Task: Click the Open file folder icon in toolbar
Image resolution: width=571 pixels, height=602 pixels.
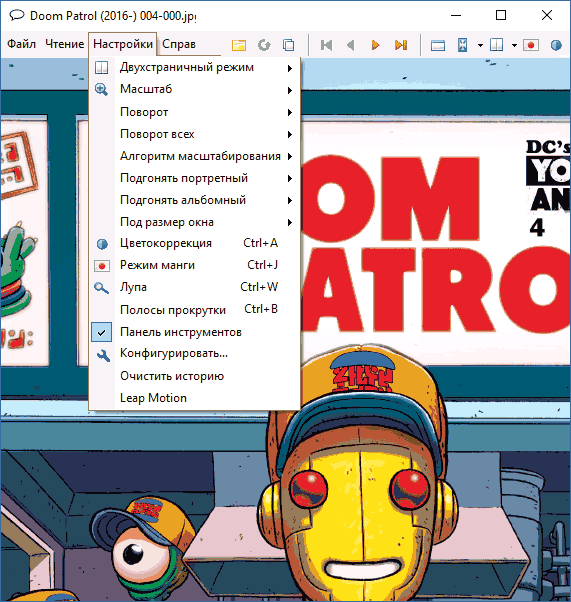Action: pyautogui.click(x=239, y=45)
